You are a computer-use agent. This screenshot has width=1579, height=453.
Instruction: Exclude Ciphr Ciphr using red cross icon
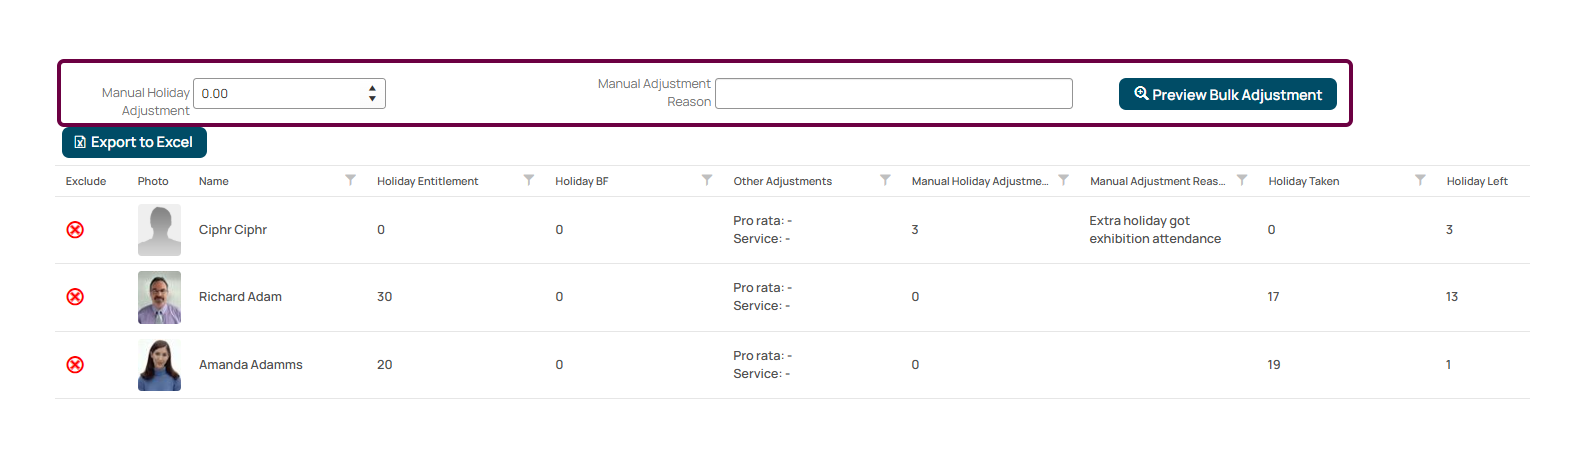coord(75,230)
